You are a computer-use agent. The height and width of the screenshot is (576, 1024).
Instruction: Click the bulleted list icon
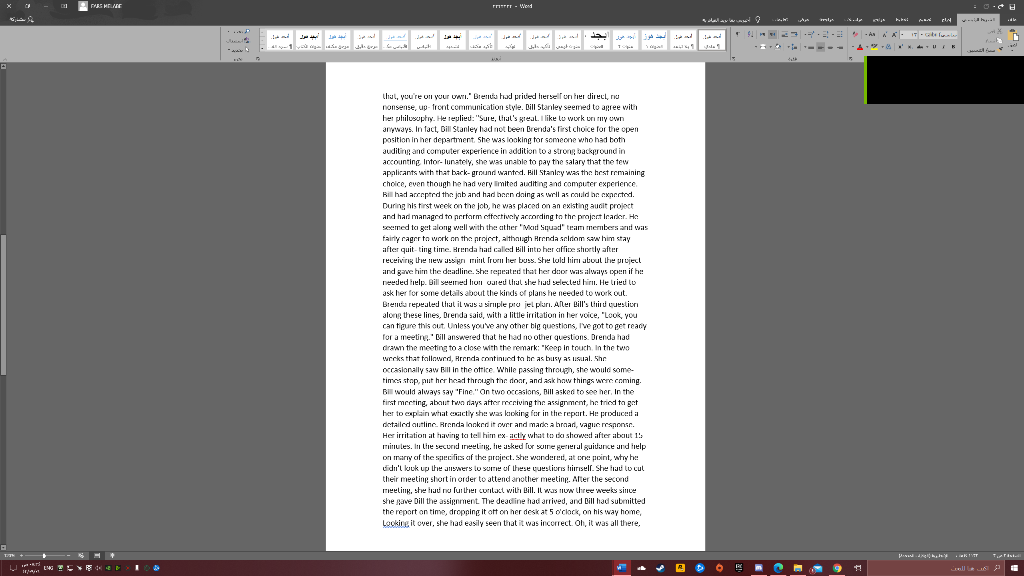840,35
